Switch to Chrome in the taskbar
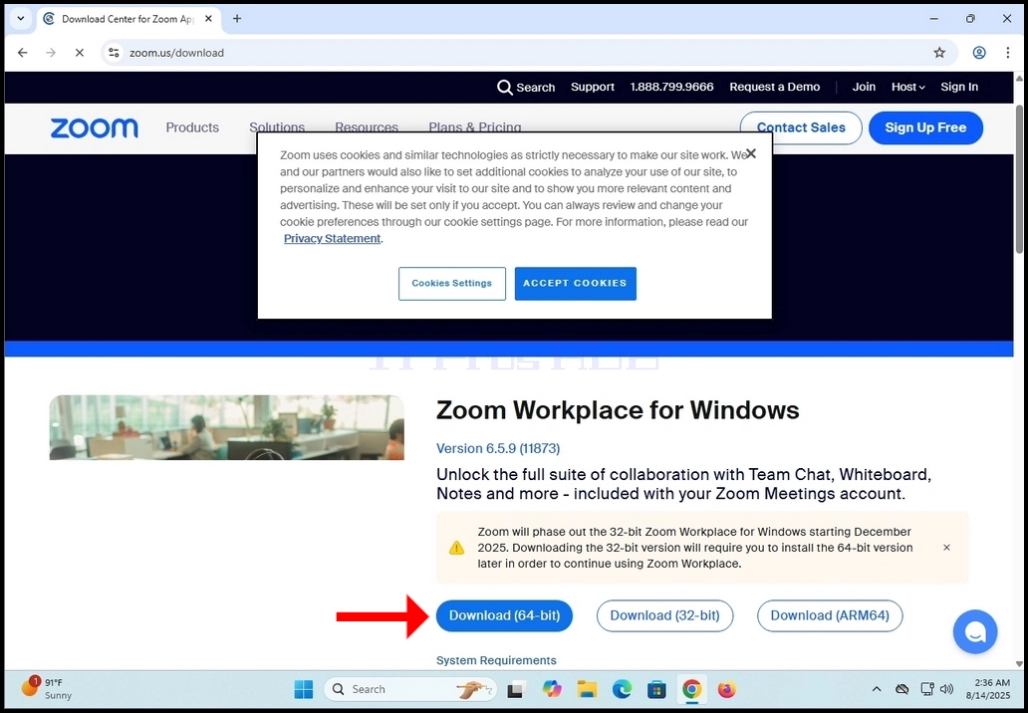 tap(692, 689)
